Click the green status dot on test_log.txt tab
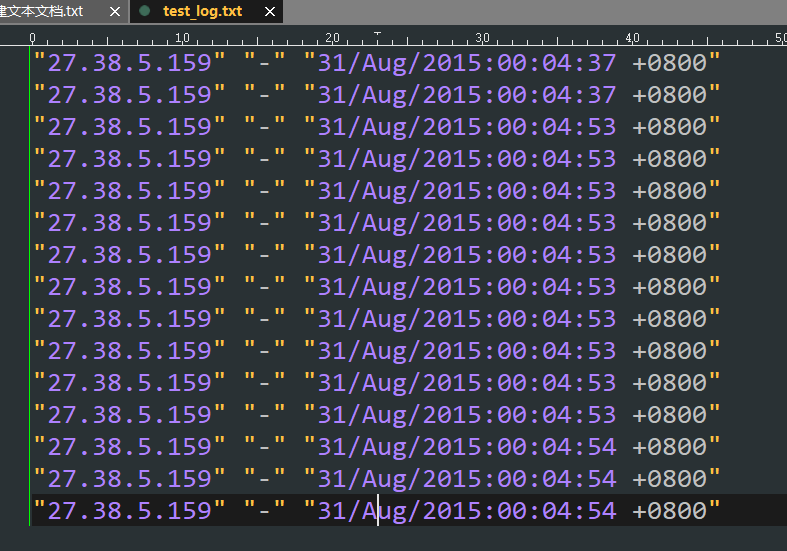 [145, 11]
